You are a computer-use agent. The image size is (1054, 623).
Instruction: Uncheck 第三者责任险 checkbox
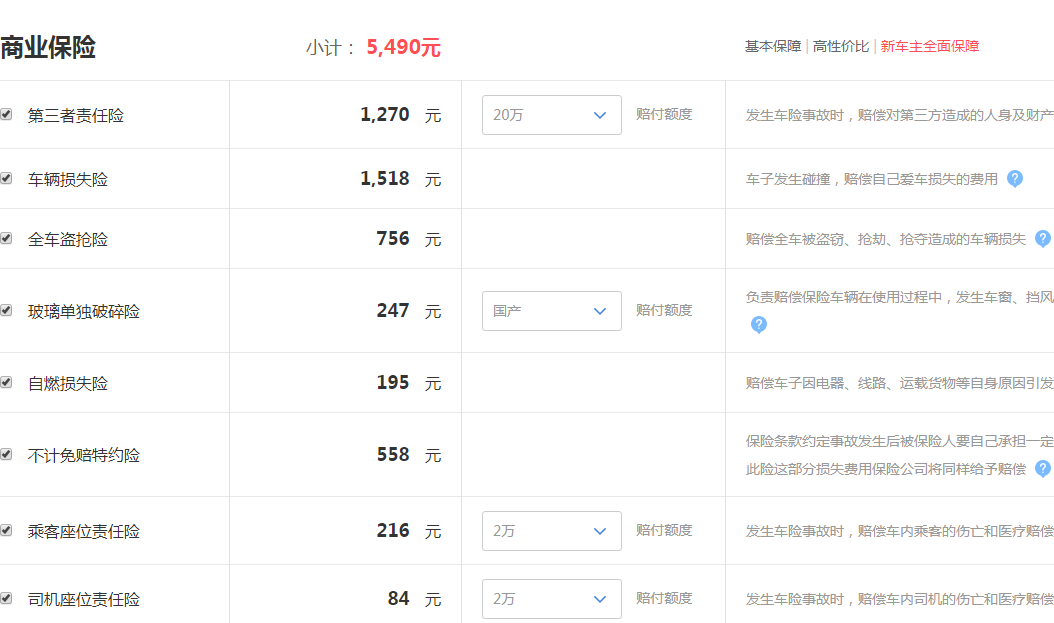point(6,114)
